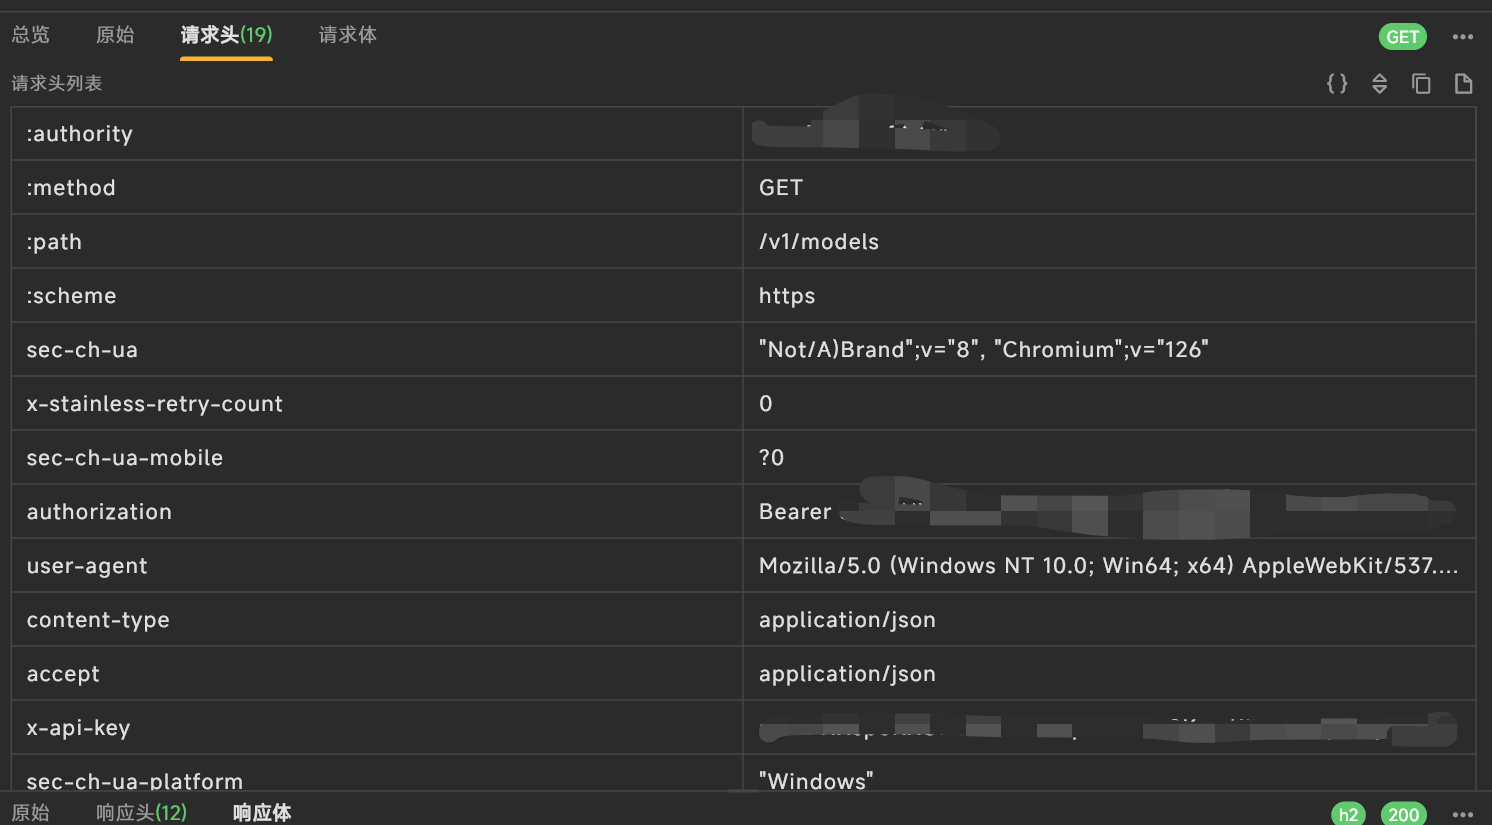Switch to the 总览 tab
This screenshot has height=825, width=1492.
pos(31,35)
